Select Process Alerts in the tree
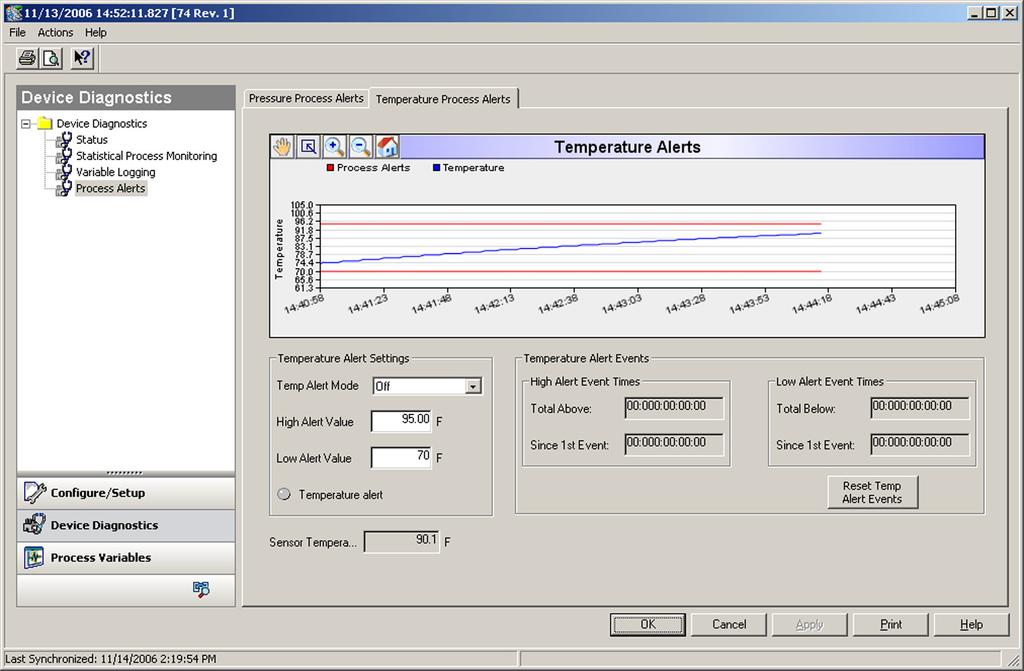This screenshot has width=1024, height=671. click(110, 189)
